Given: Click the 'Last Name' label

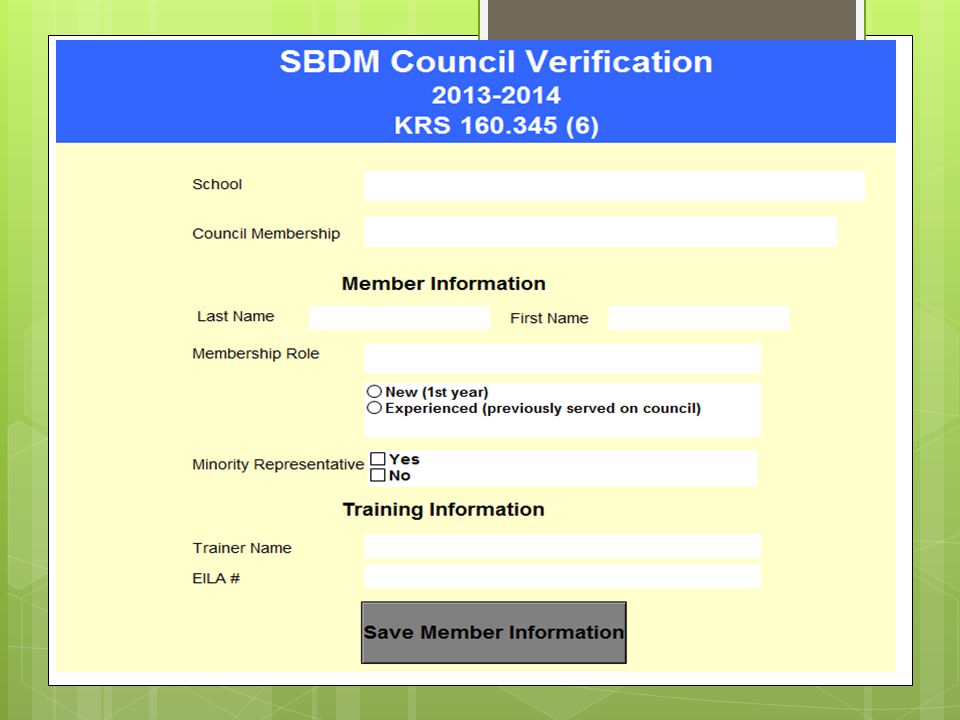Looking at the screenshot, I should tap(235, 317).
